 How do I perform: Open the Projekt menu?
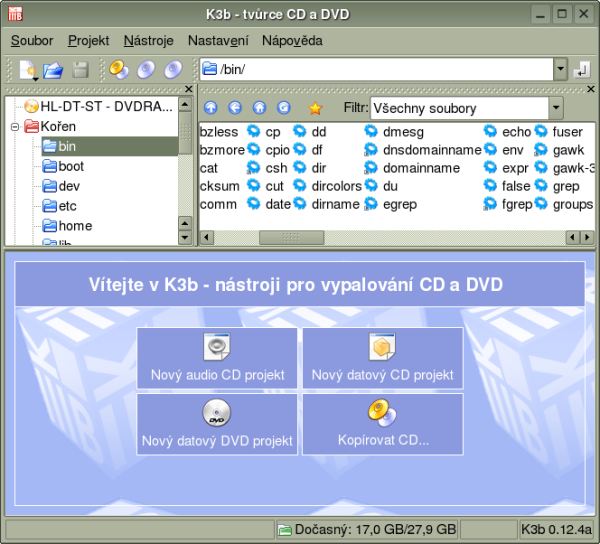point(88,41)
